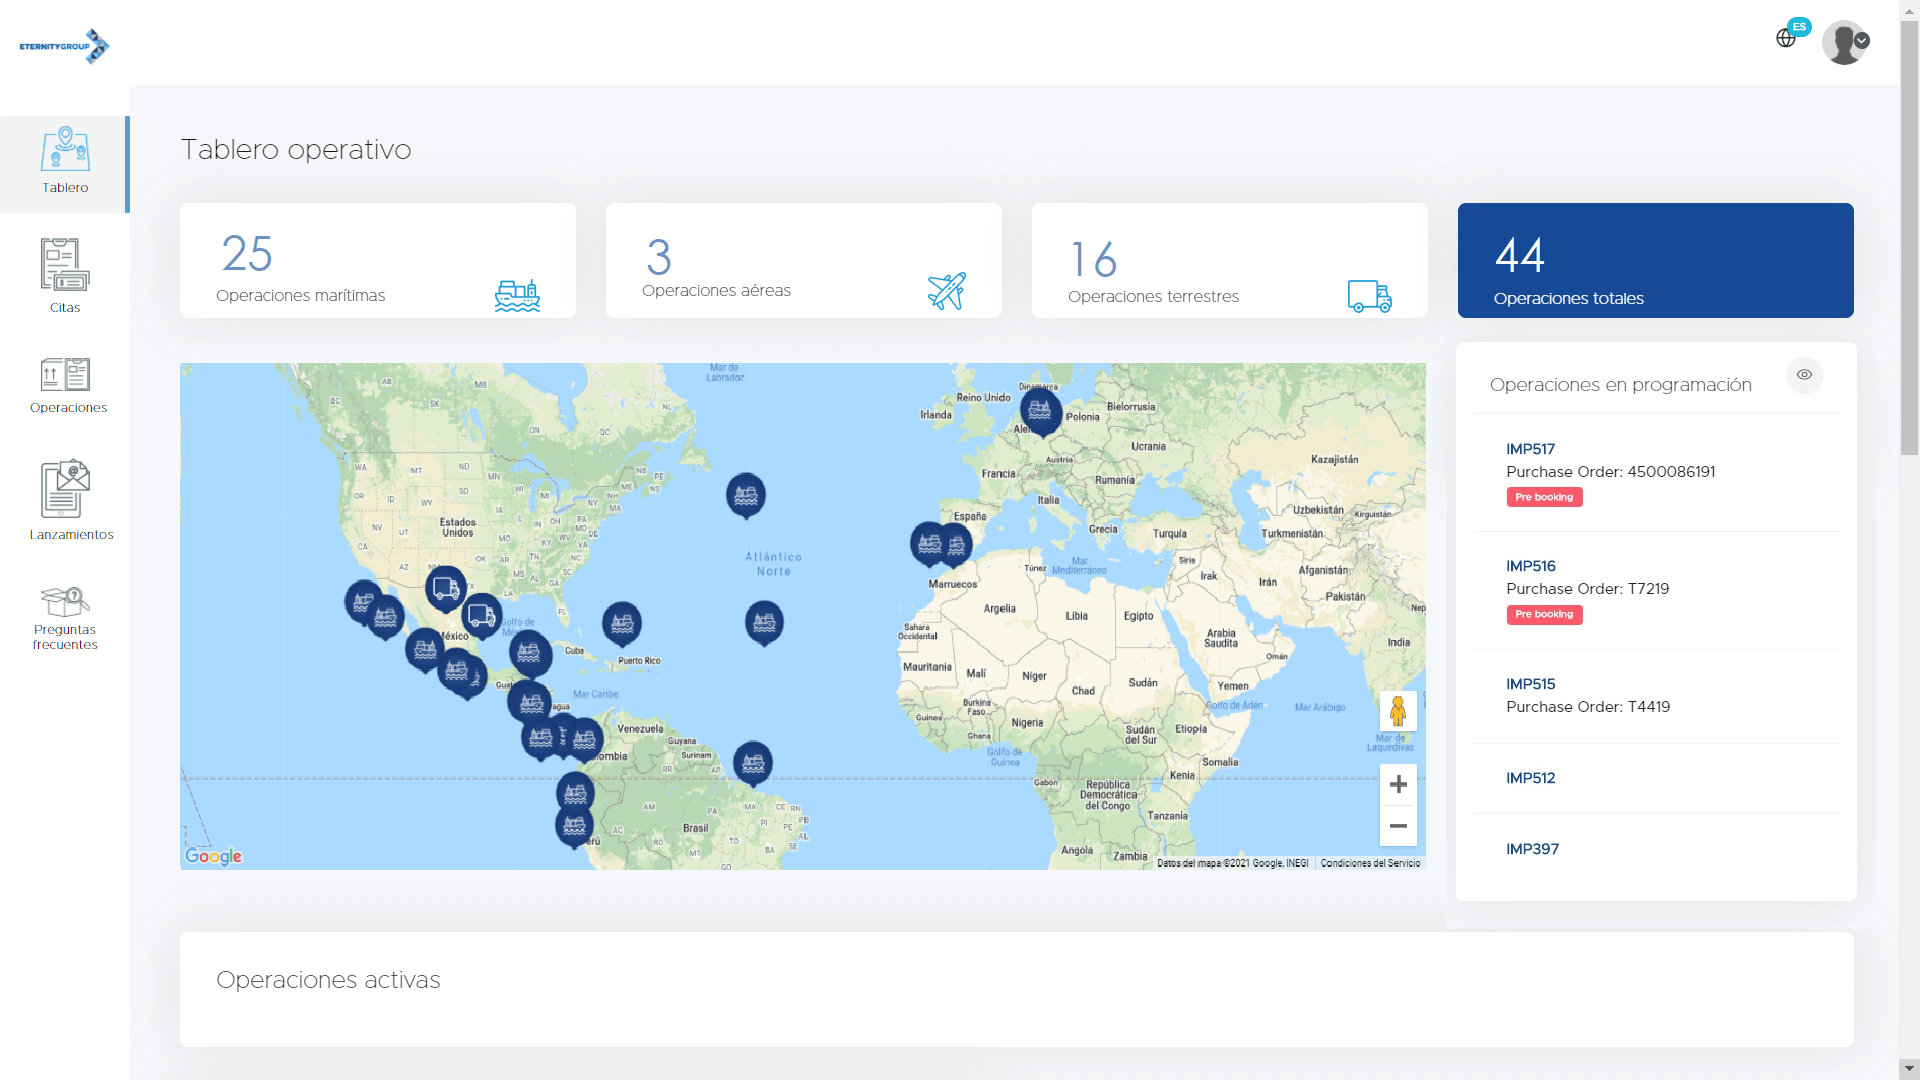Click the left ship marker near Portugal
The height and width of the screenshot is (1080, 1920).
click(x=929, y=544)
